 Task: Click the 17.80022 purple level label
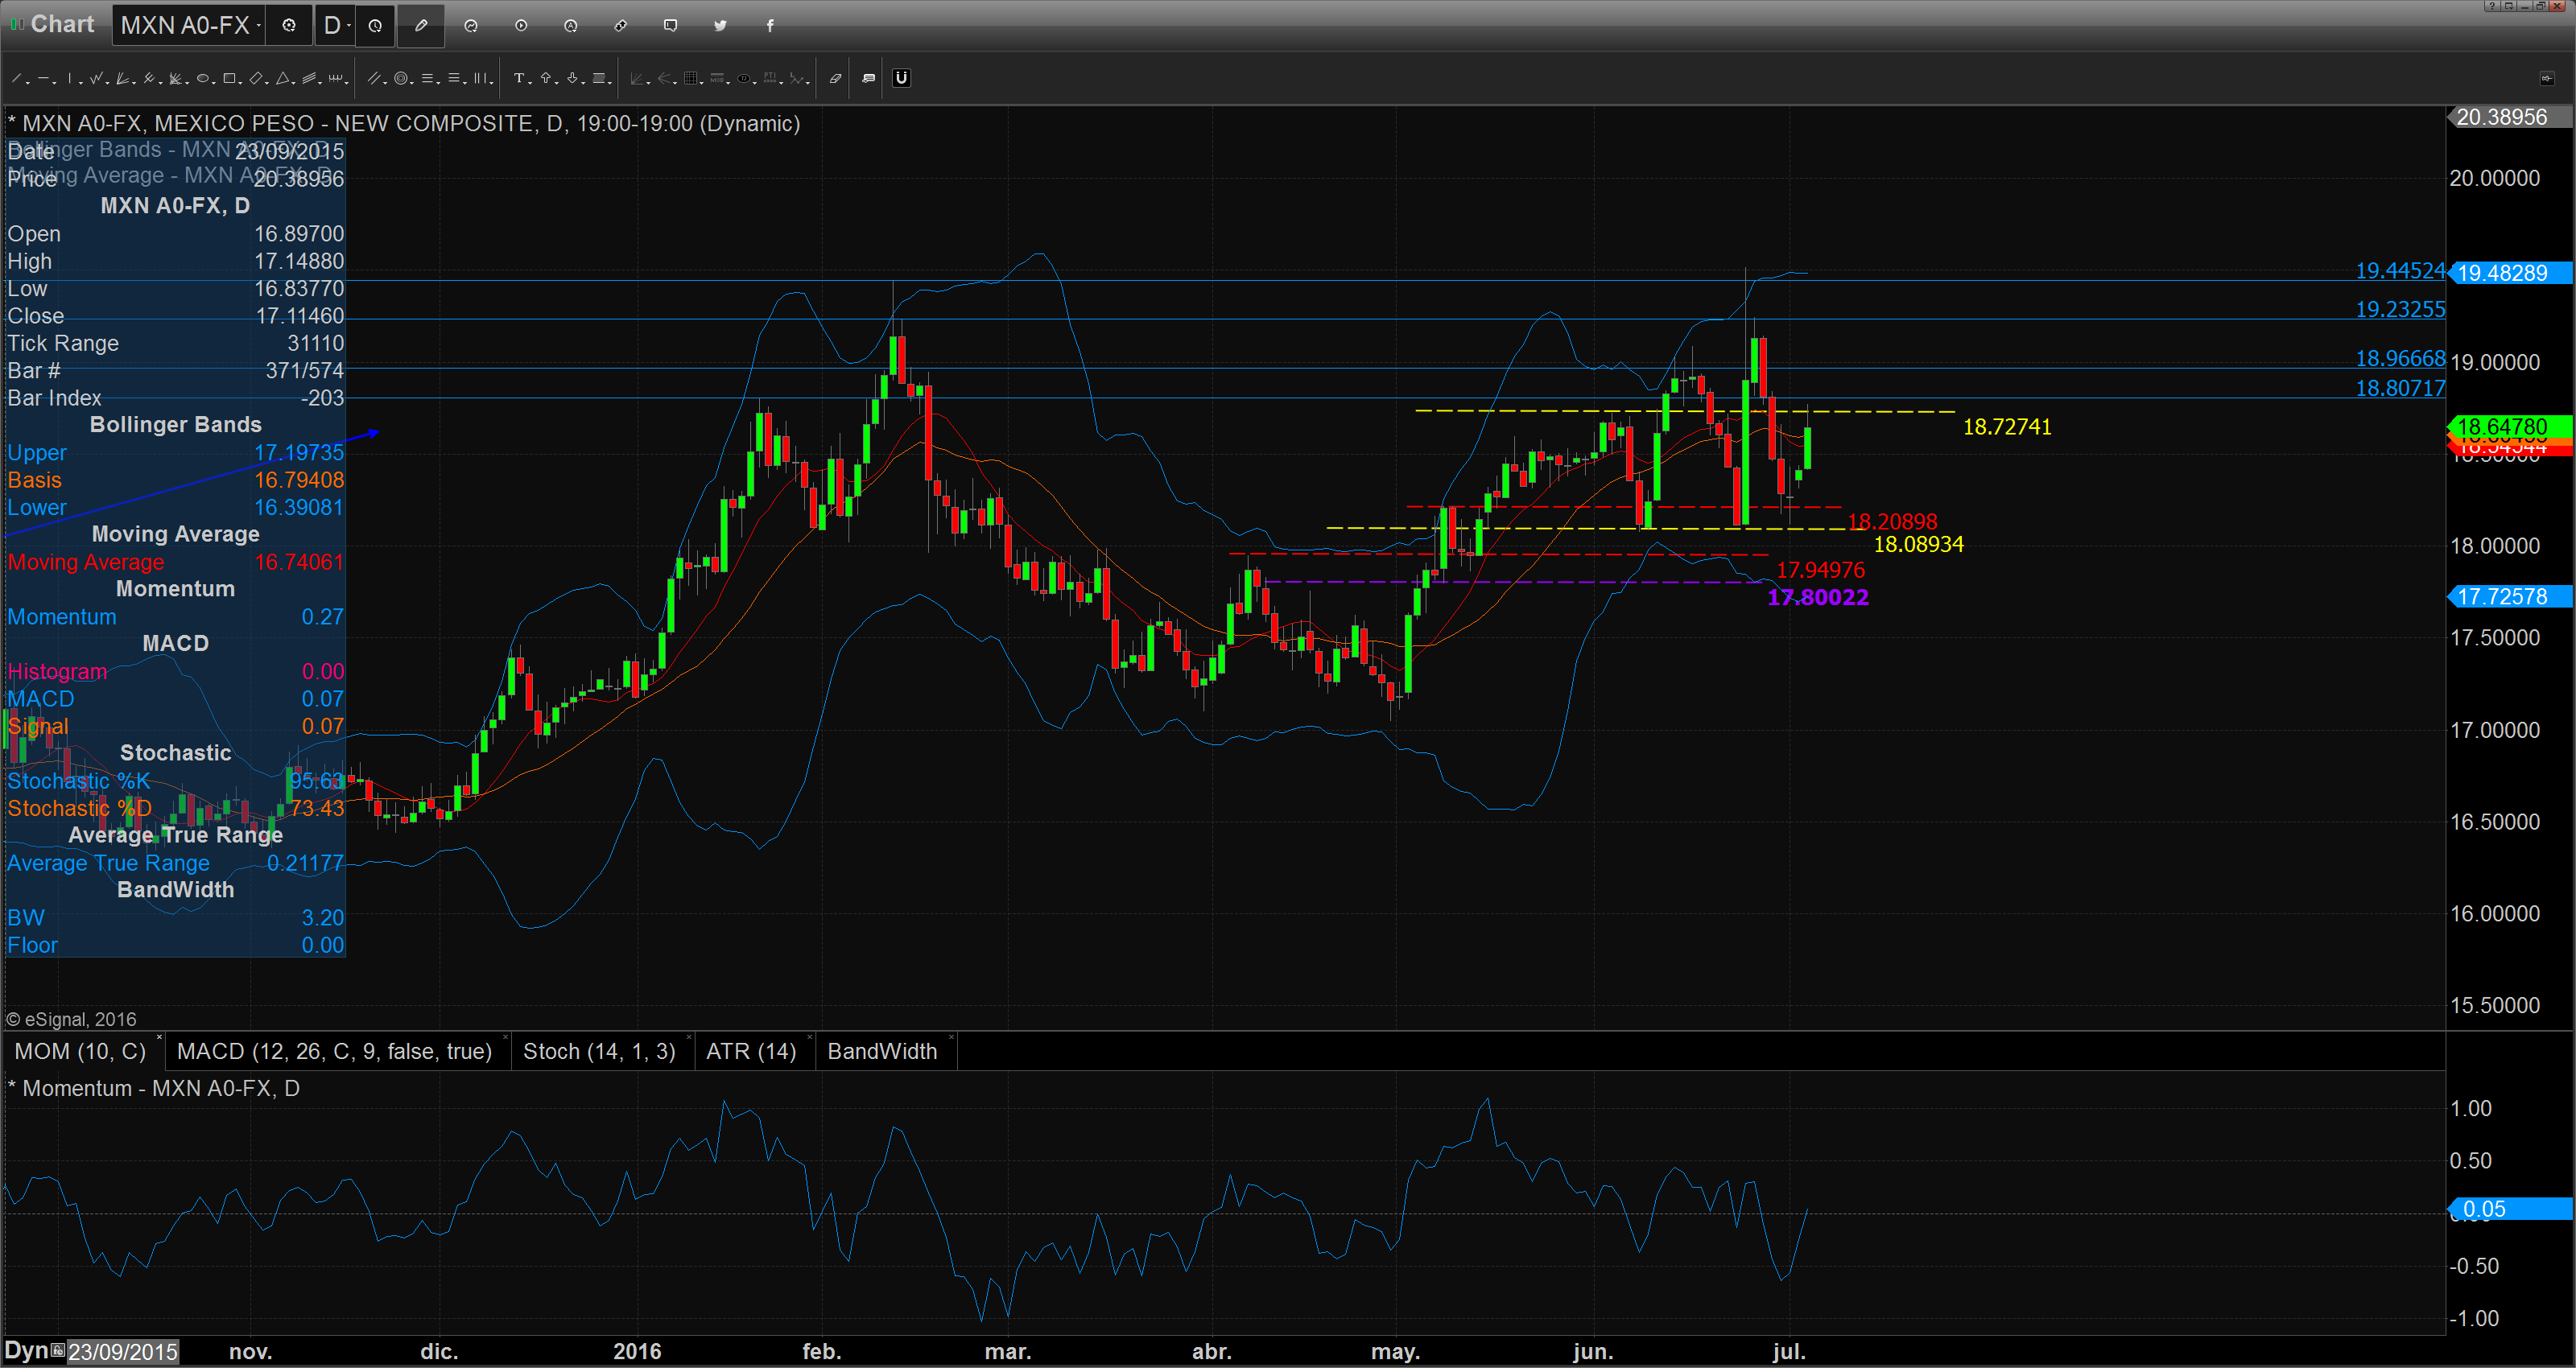click(x=1818, y=598)
